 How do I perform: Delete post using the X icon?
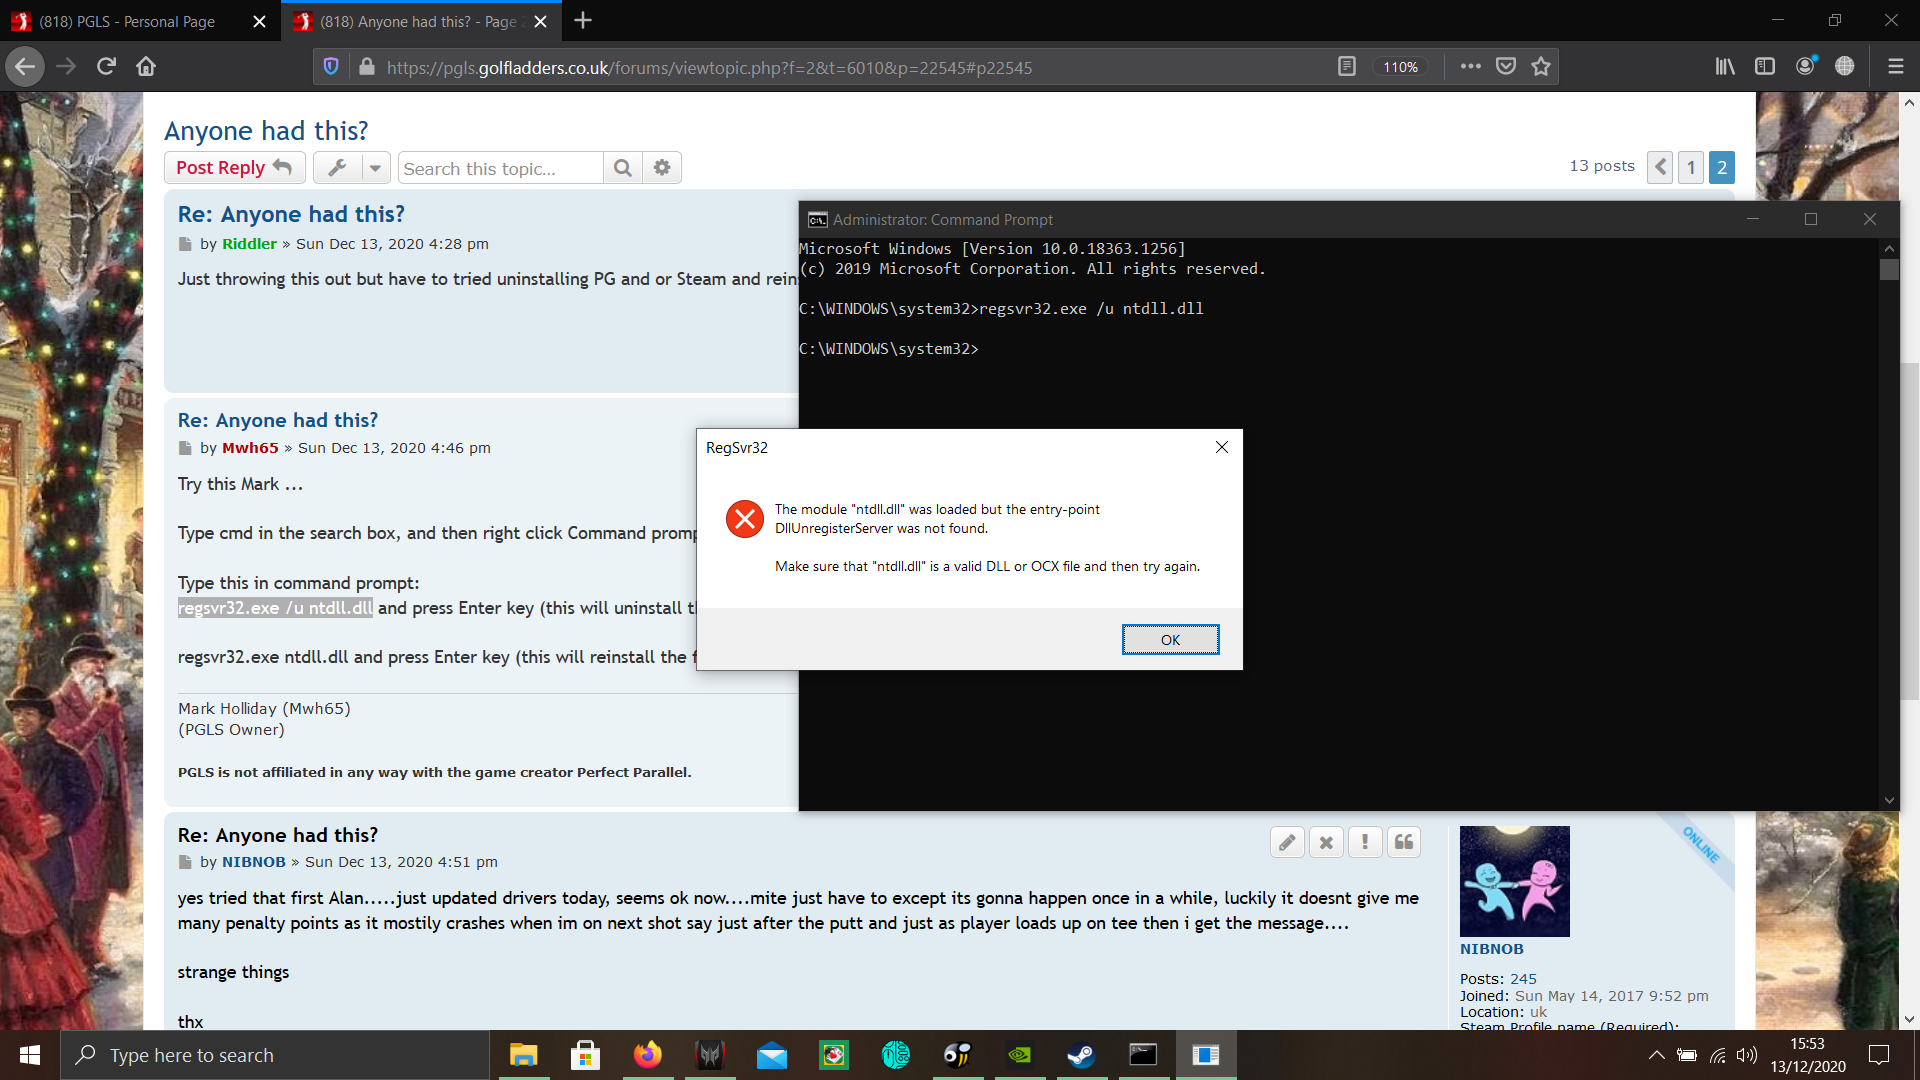coord(1326,842)
